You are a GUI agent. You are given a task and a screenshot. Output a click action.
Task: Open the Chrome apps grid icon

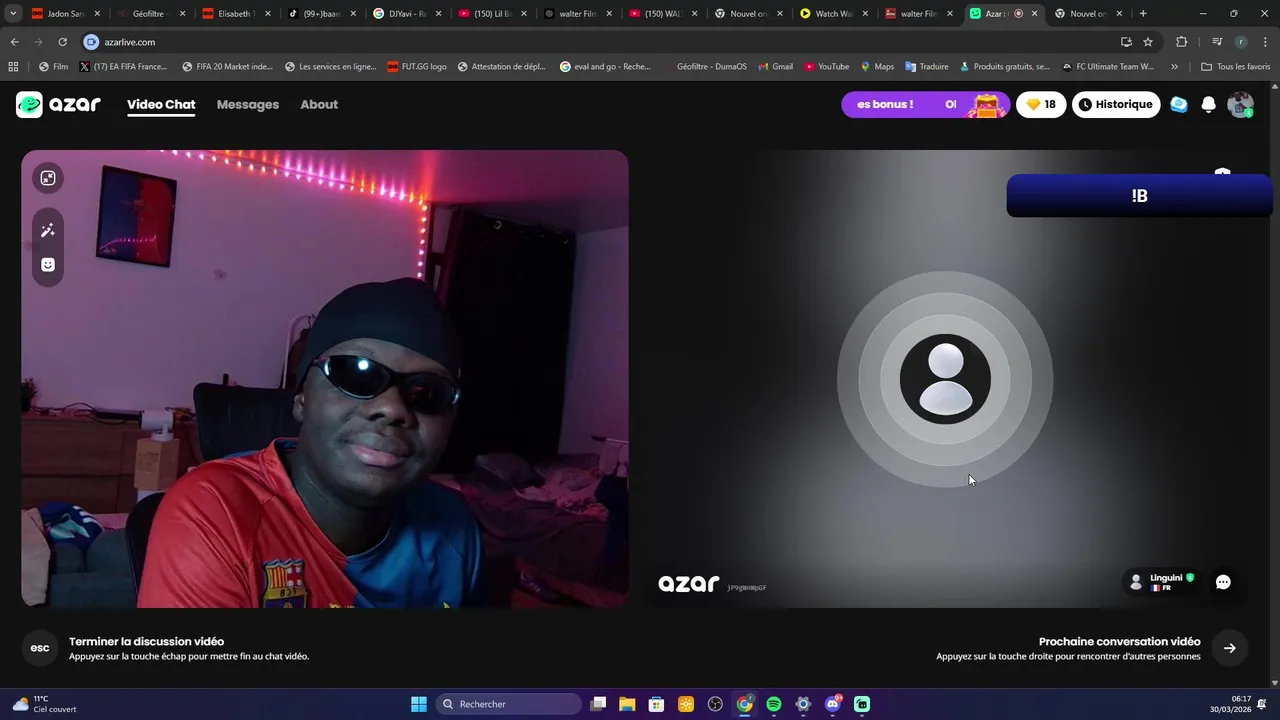pos(13,67)
